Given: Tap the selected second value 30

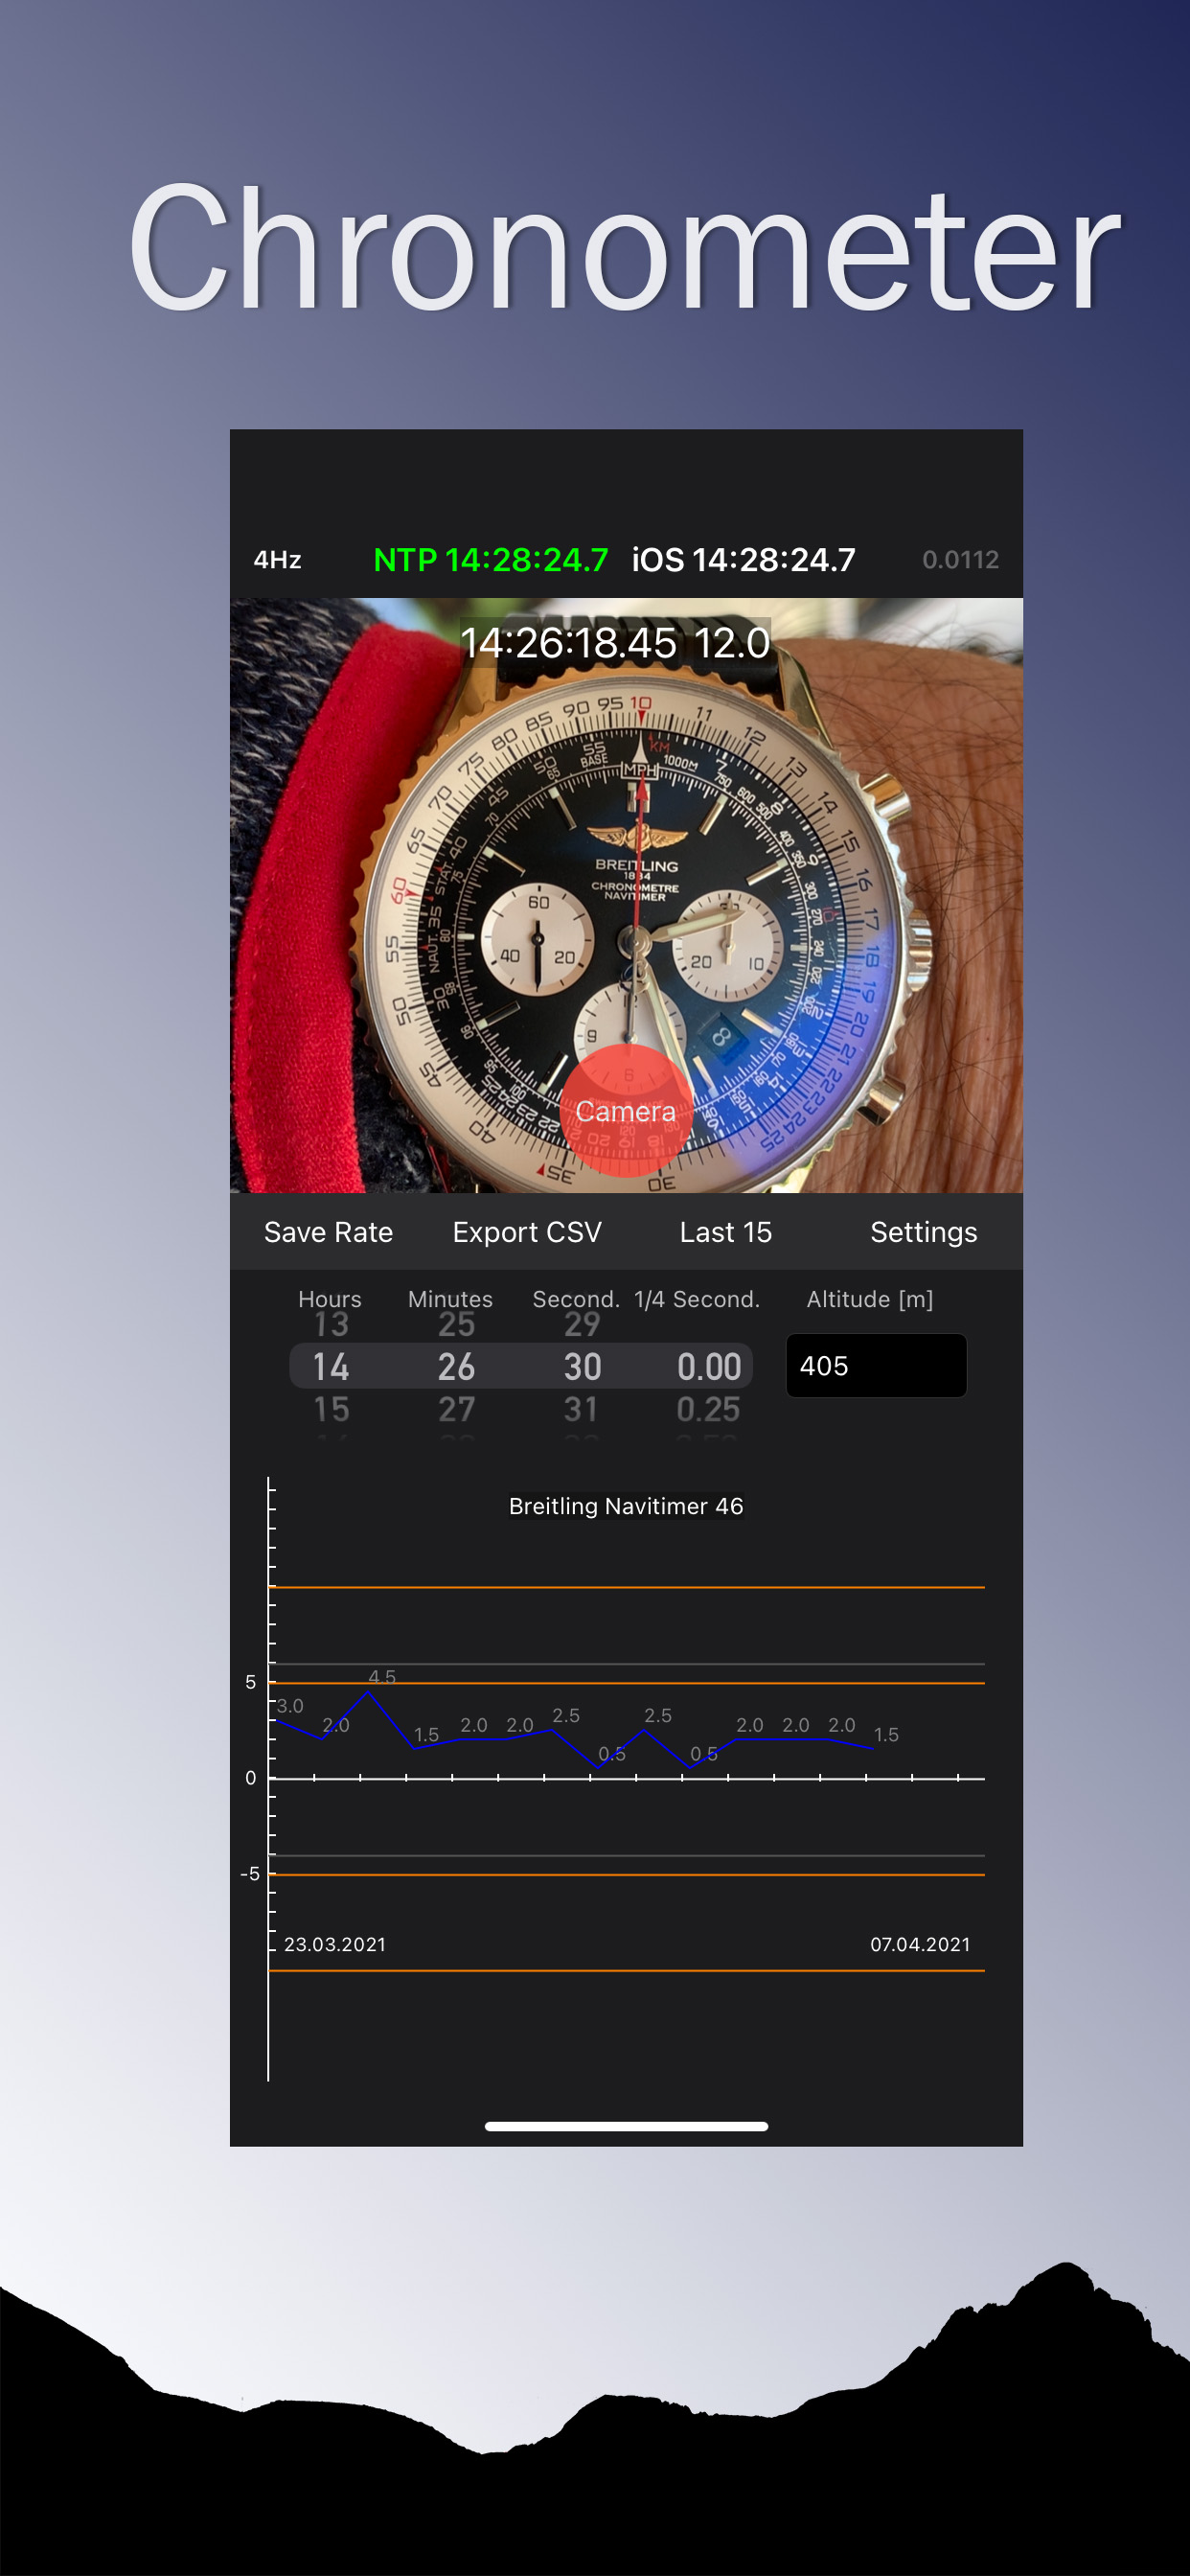Looking at the screenshot, I should click(582, 1366).
